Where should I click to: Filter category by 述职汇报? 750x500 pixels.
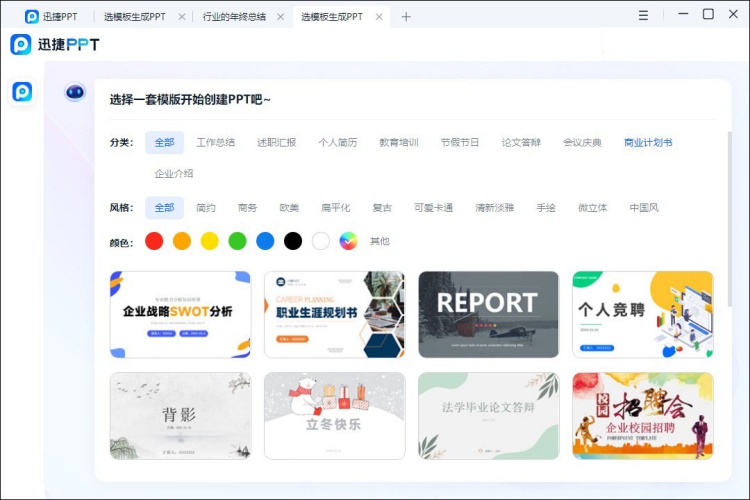(276, 143)
